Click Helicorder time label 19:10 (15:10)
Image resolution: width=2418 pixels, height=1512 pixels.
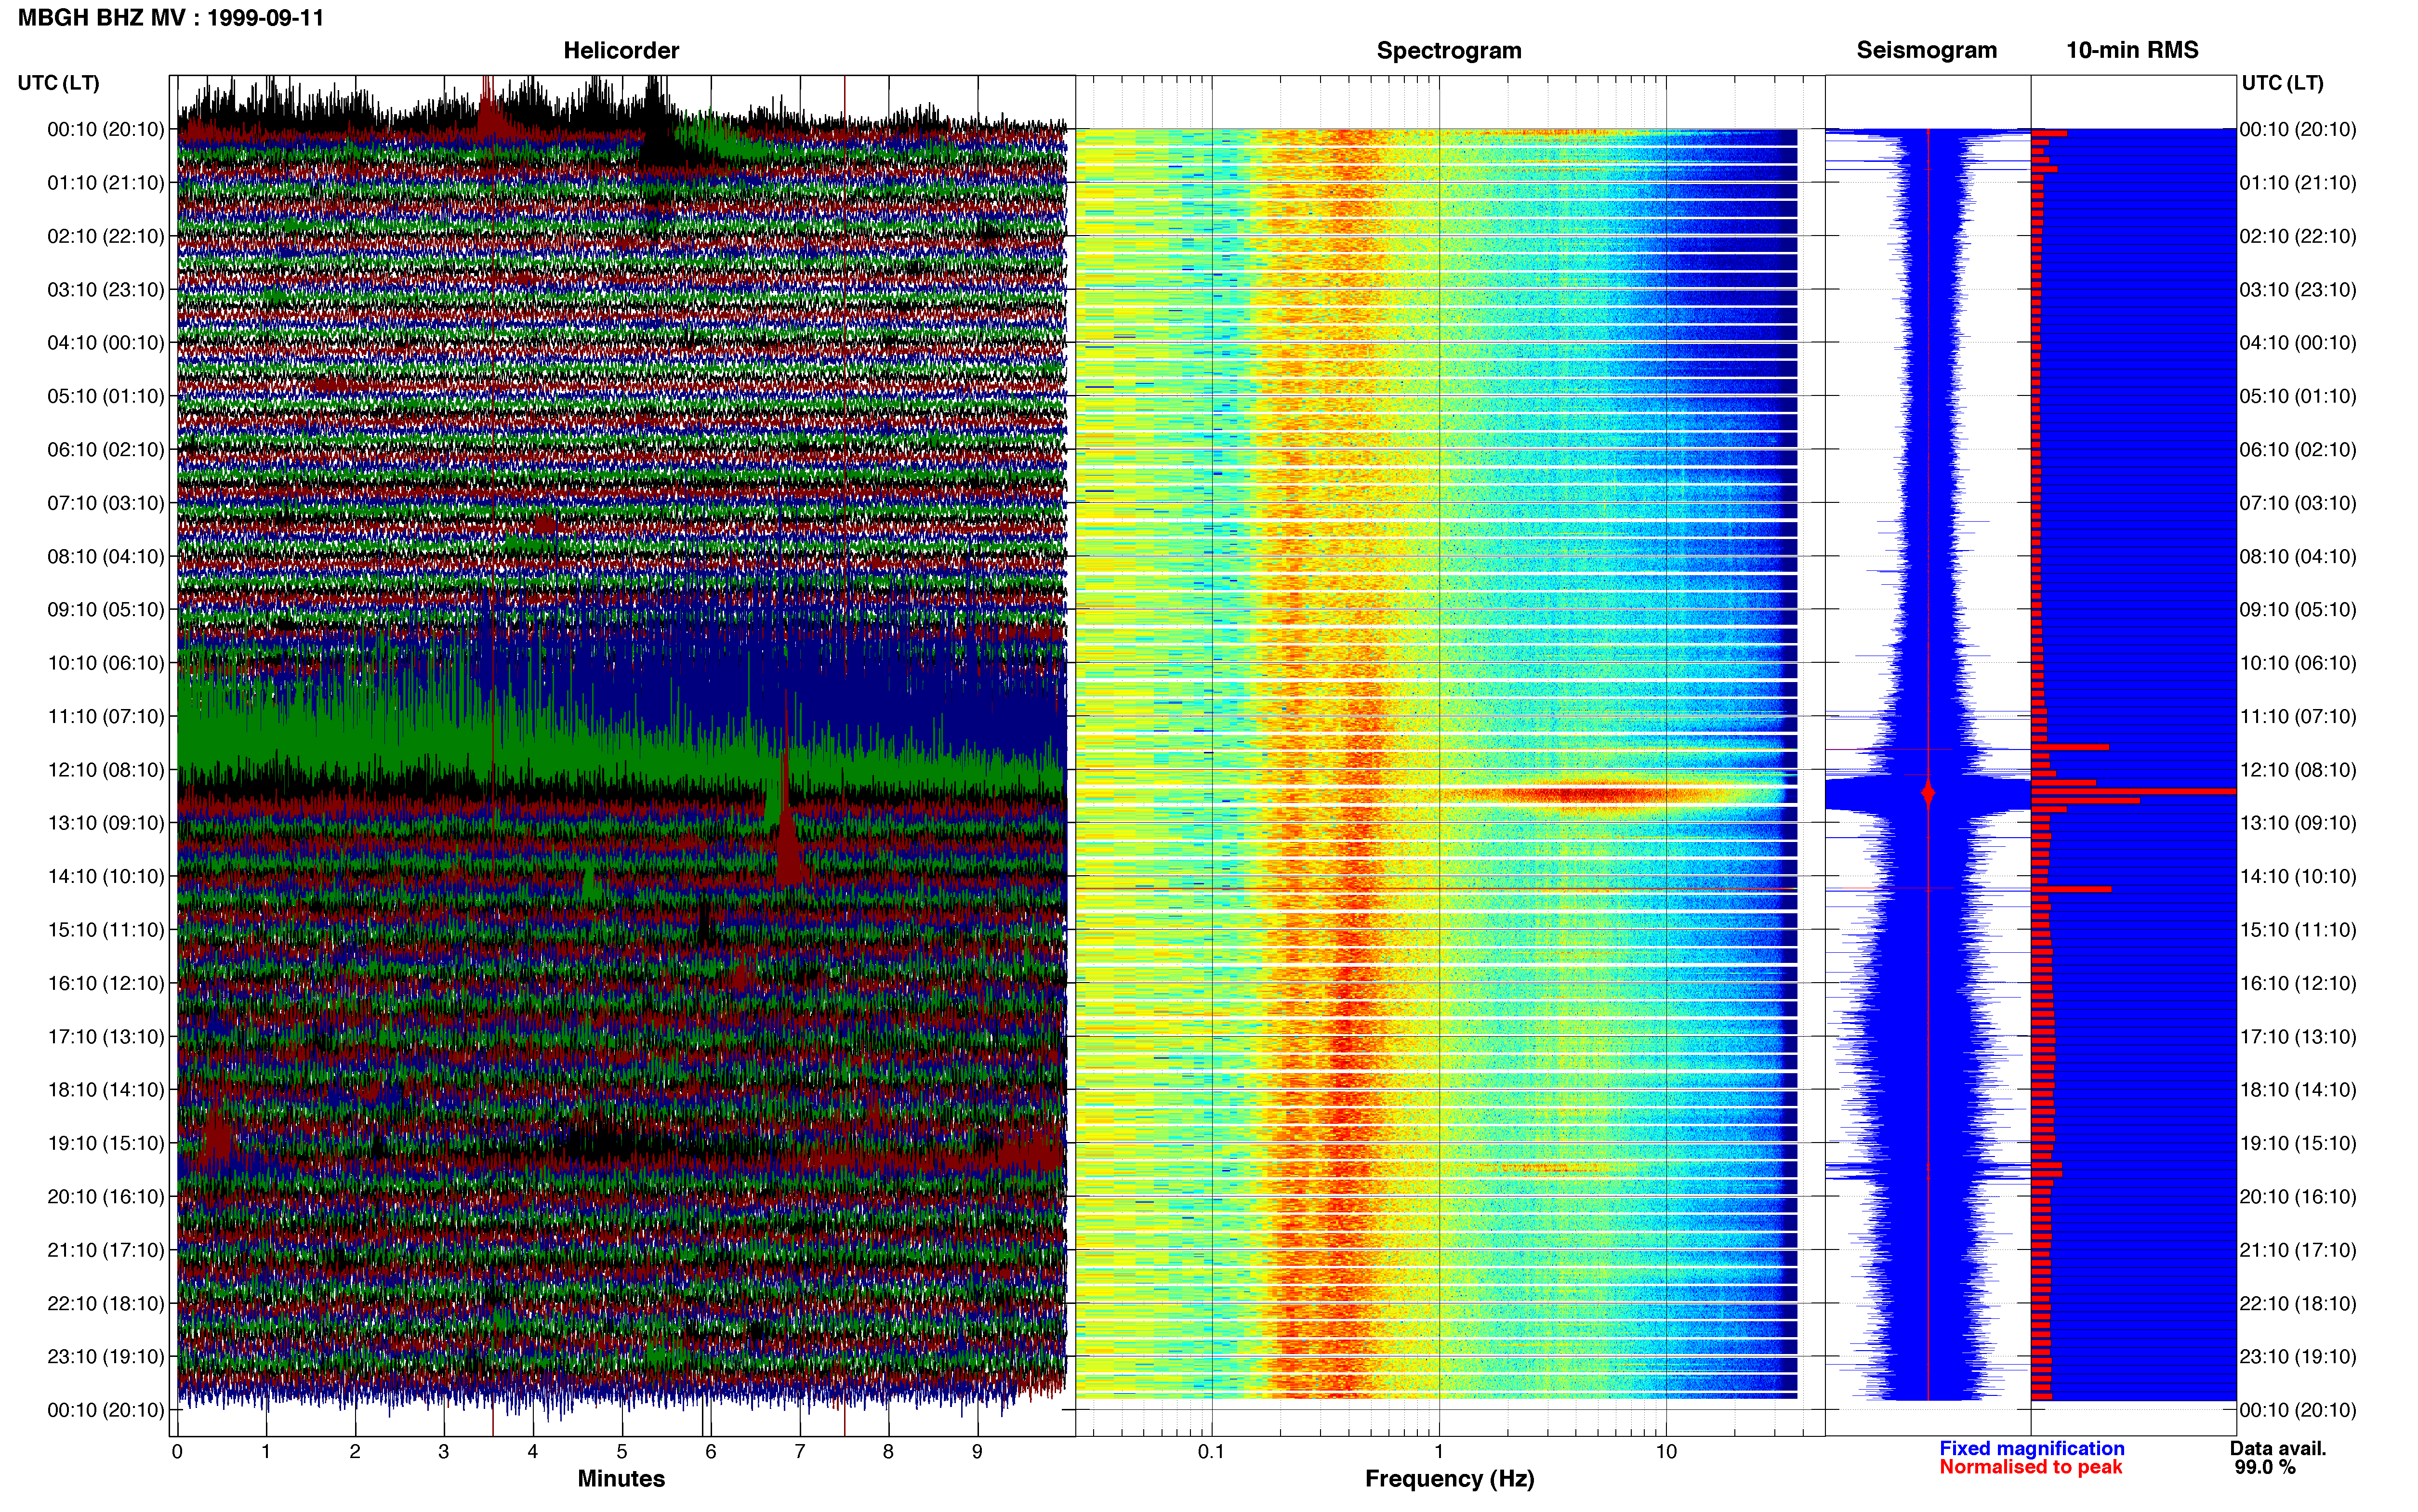click(x=106, y=1143)
